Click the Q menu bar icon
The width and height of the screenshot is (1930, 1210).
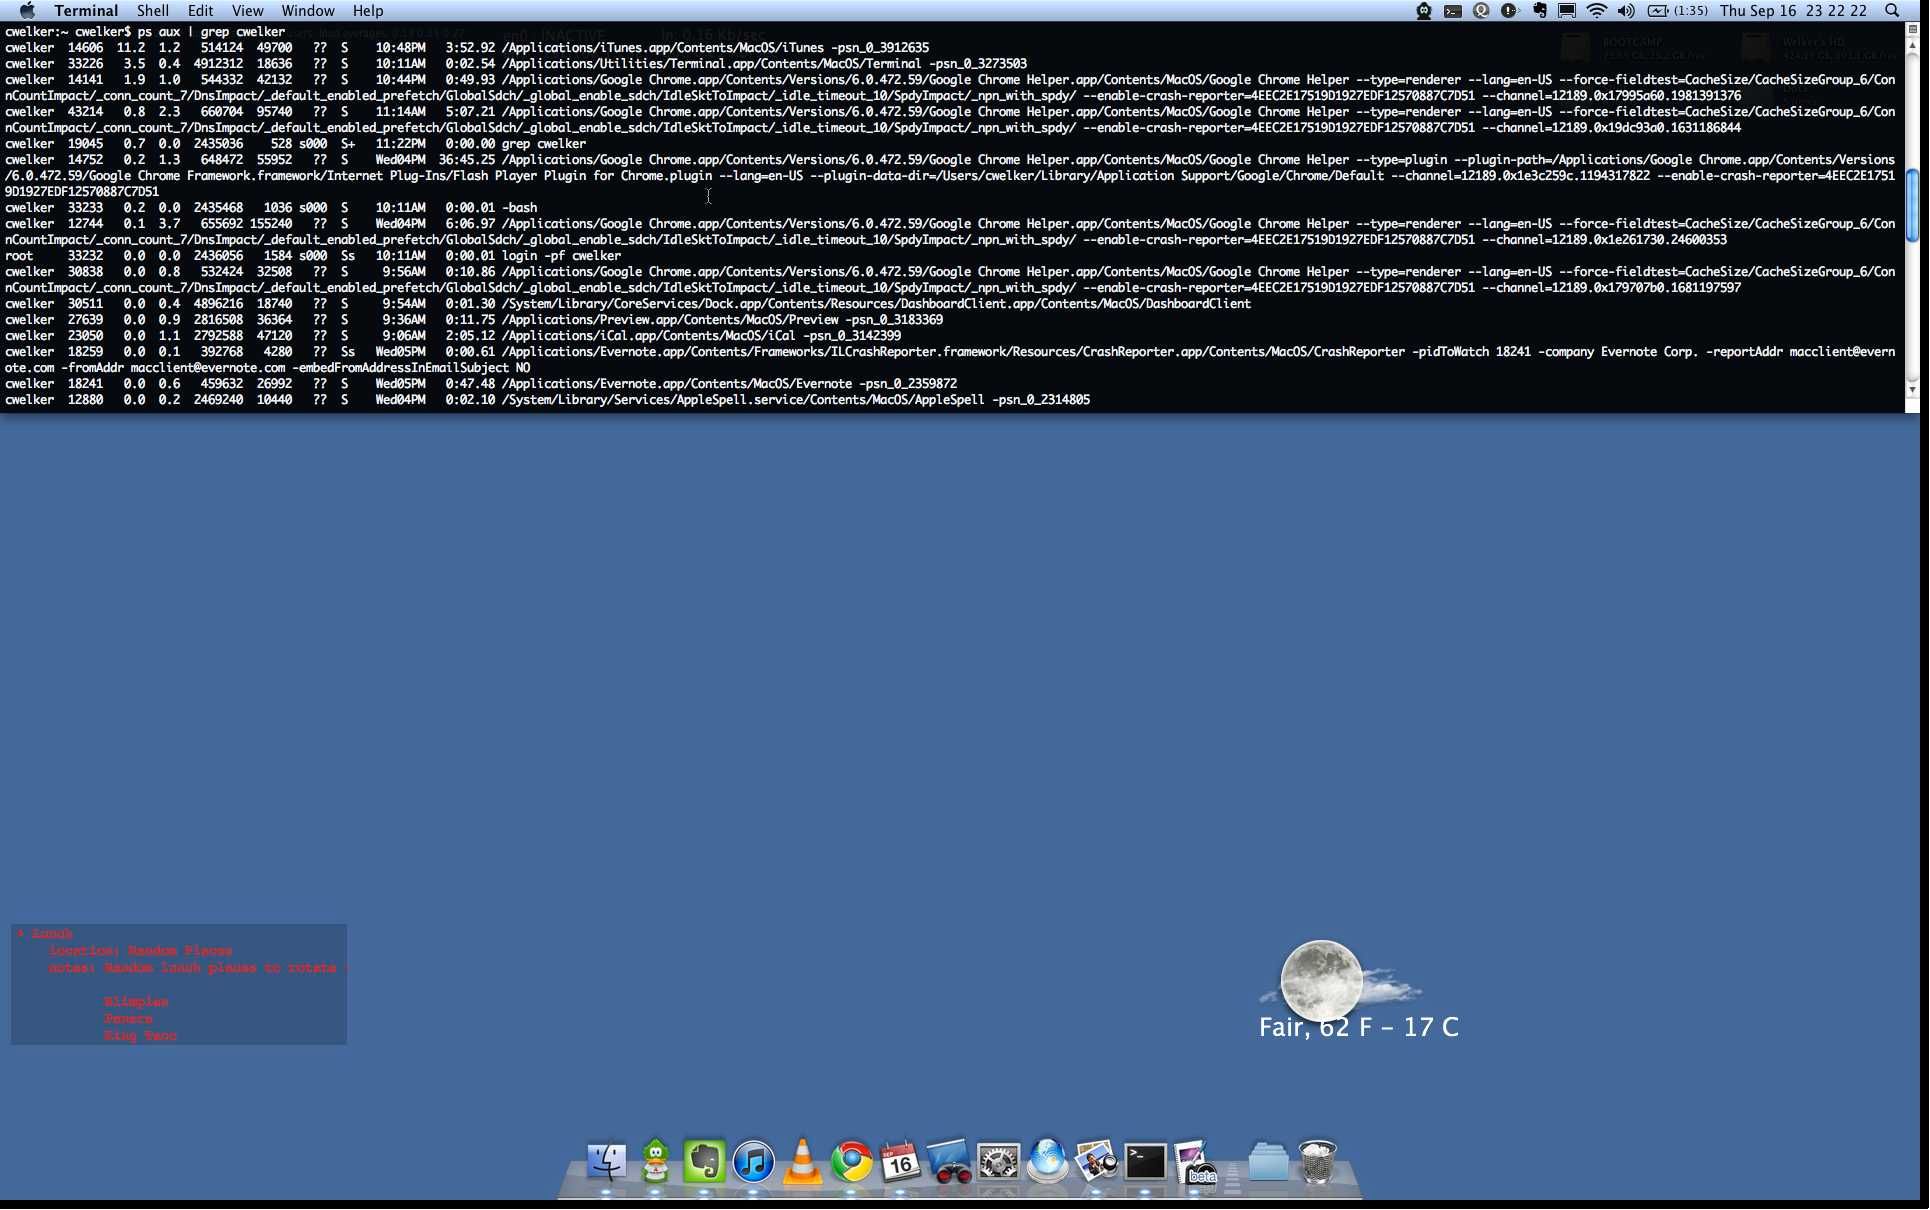tap(1481, 10)
